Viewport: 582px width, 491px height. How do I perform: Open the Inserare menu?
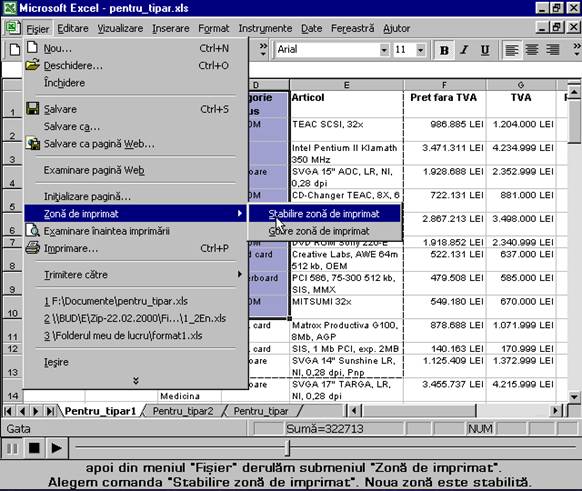[171, 28]
